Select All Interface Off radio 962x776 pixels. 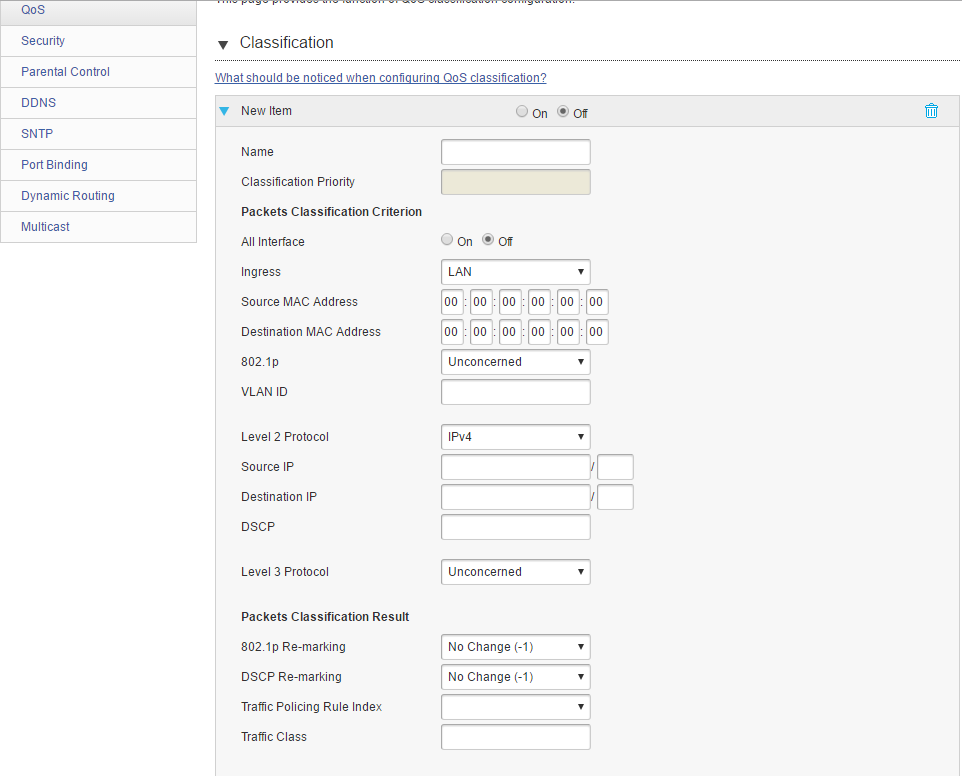[488, 239]
